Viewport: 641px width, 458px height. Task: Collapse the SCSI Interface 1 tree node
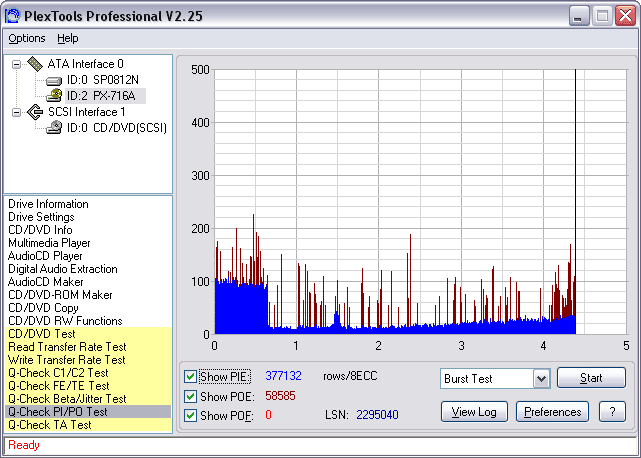[x=16, y=112]
